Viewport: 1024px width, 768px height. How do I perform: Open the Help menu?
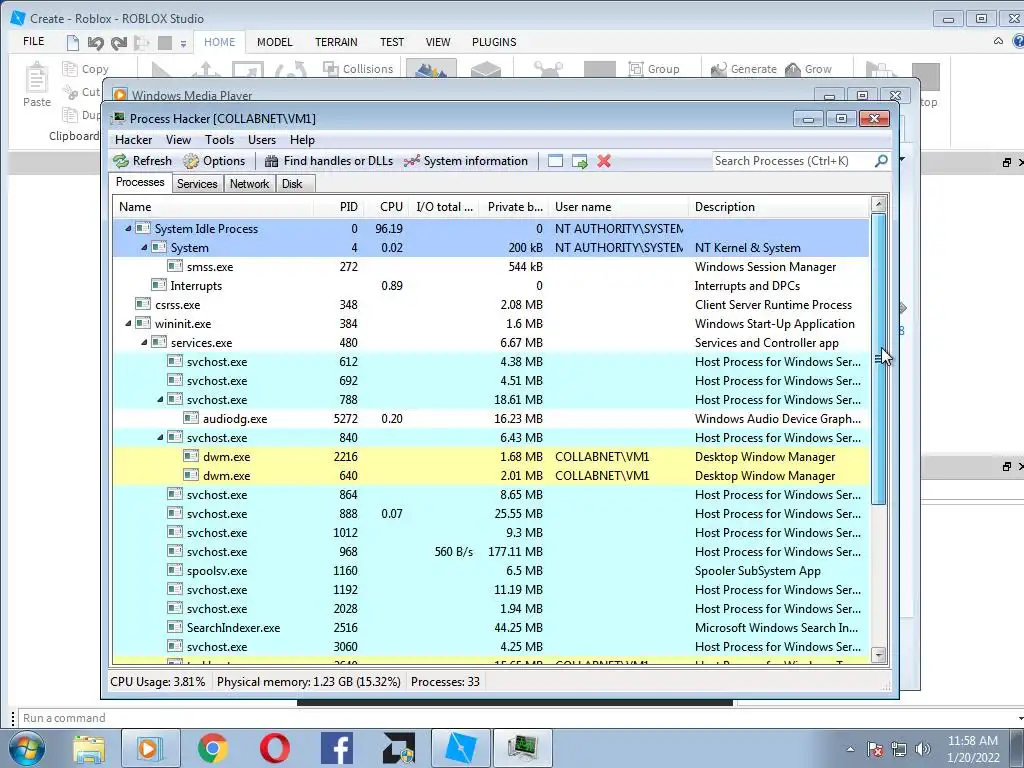302,140
